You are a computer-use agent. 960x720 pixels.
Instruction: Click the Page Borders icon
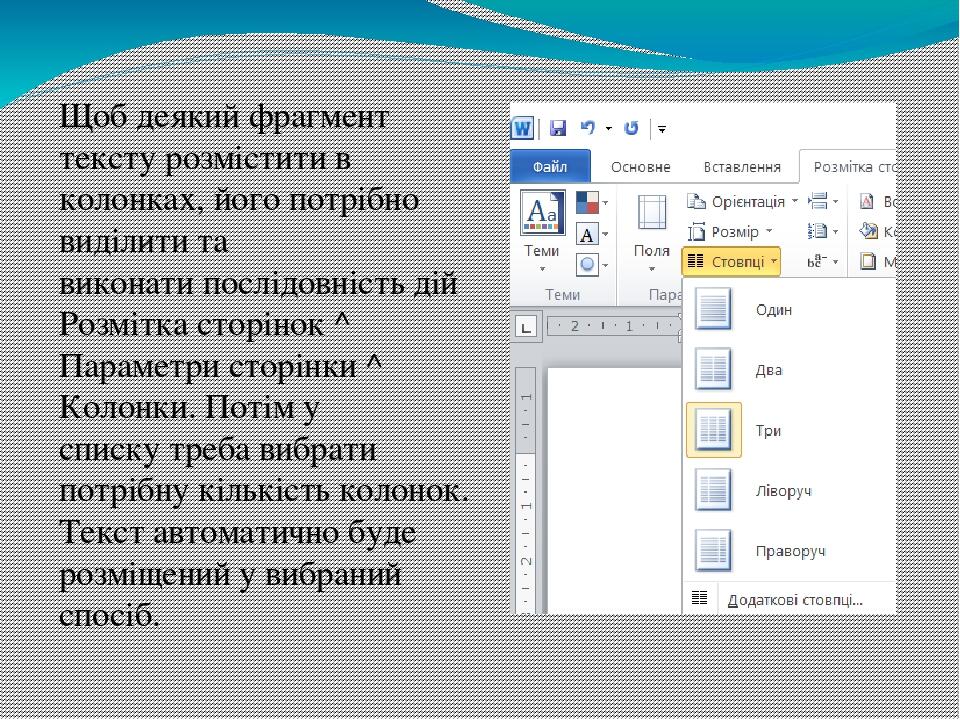[x=868, y=261]
